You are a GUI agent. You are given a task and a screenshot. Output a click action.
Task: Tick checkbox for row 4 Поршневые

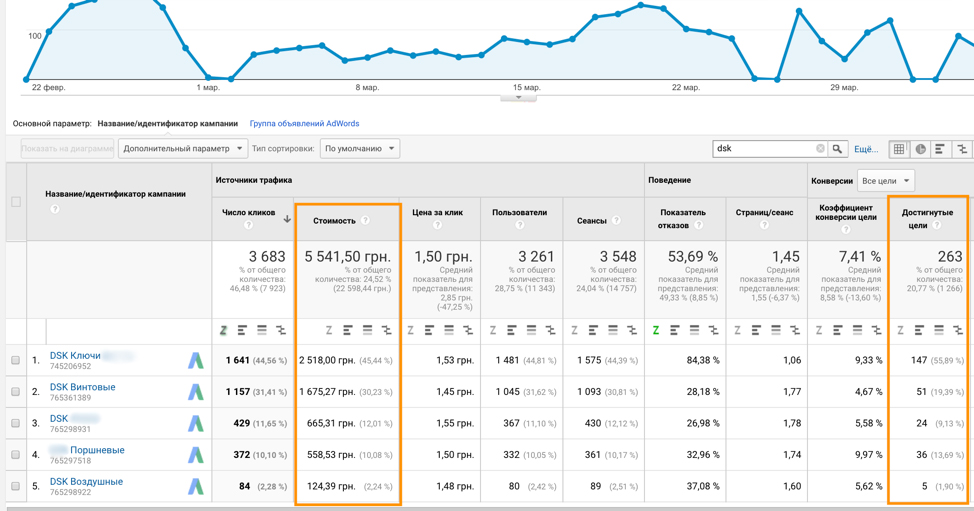16,454
